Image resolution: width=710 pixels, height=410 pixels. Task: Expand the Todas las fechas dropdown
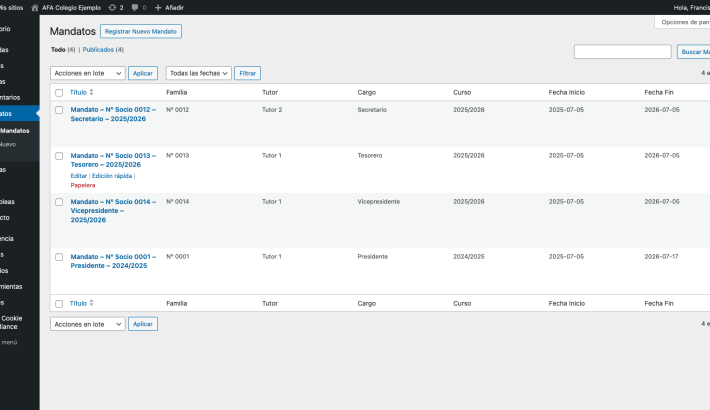(x=198, y=73)
